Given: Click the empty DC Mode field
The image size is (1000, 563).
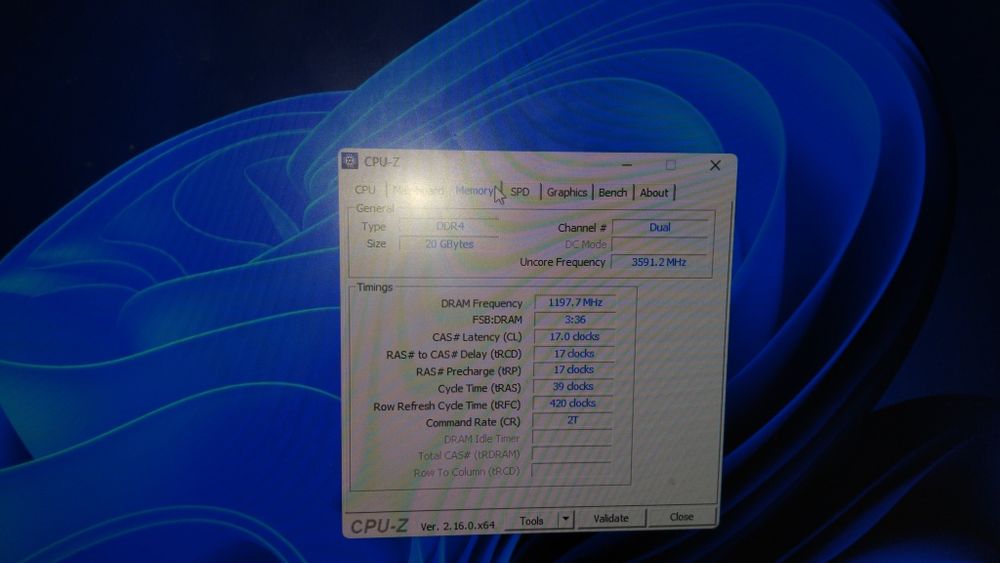Looking at the screenshot, I should [x=660, y=245].
